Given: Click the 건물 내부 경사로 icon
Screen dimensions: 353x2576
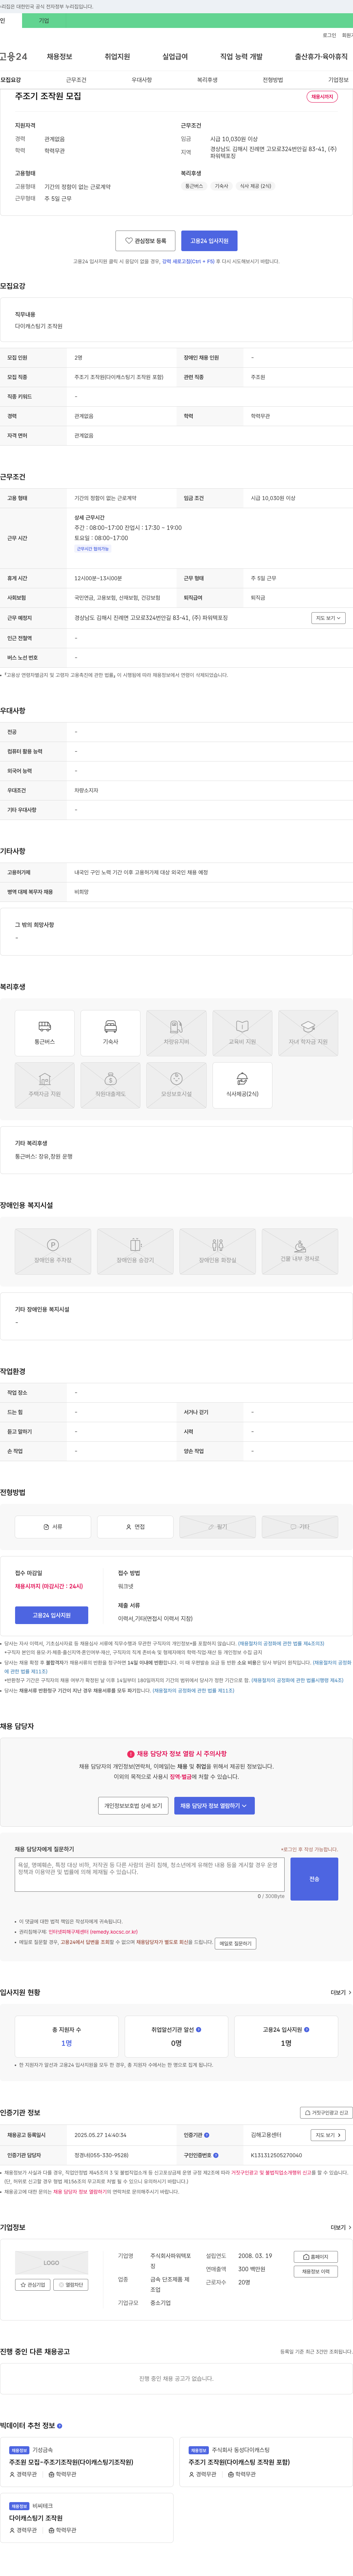Looking at the screenshot, I should pyautogui.click(x=300, y=1251).
